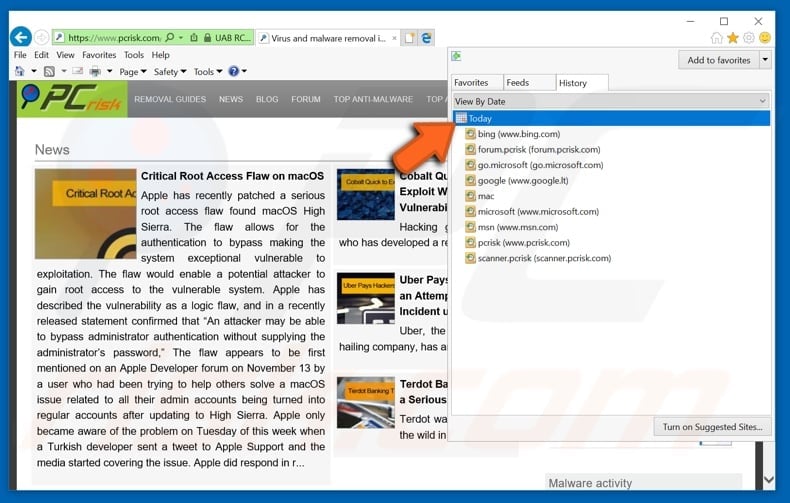This screenshot has height=503, width=790.
Task: Open go.microsoft history entry
Action: [534, 165]
